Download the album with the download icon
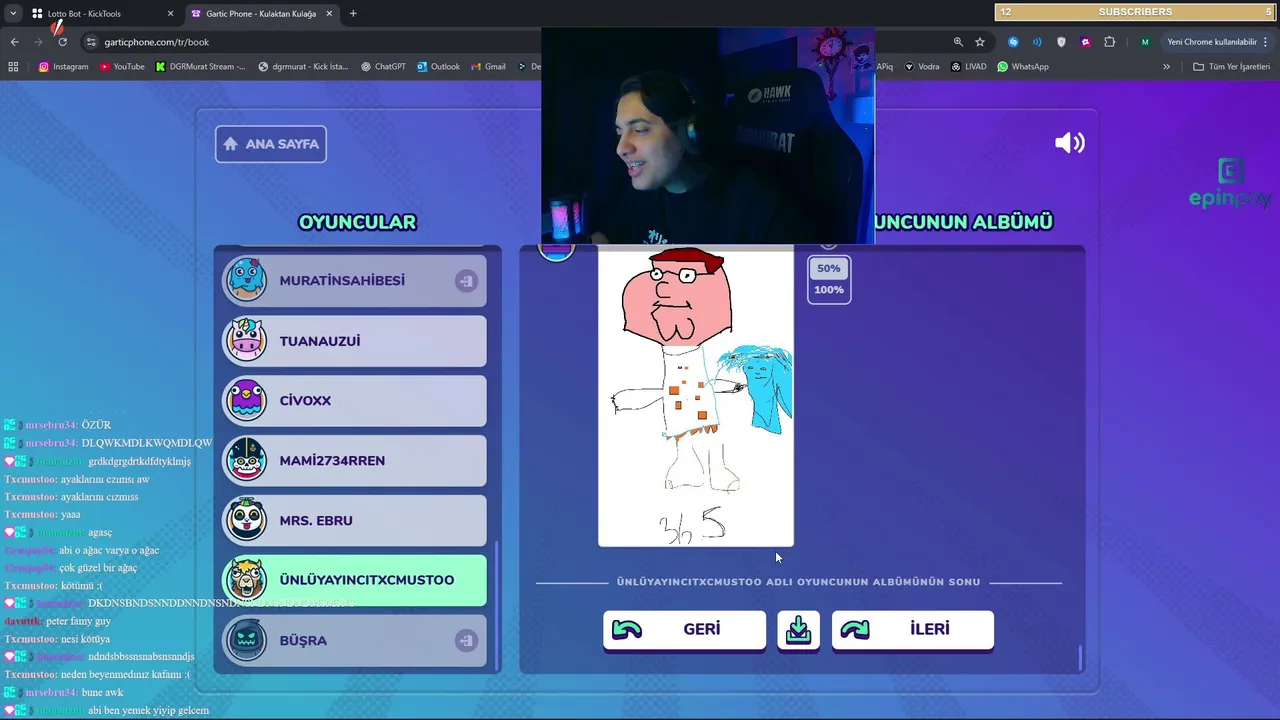 (798, 630)
